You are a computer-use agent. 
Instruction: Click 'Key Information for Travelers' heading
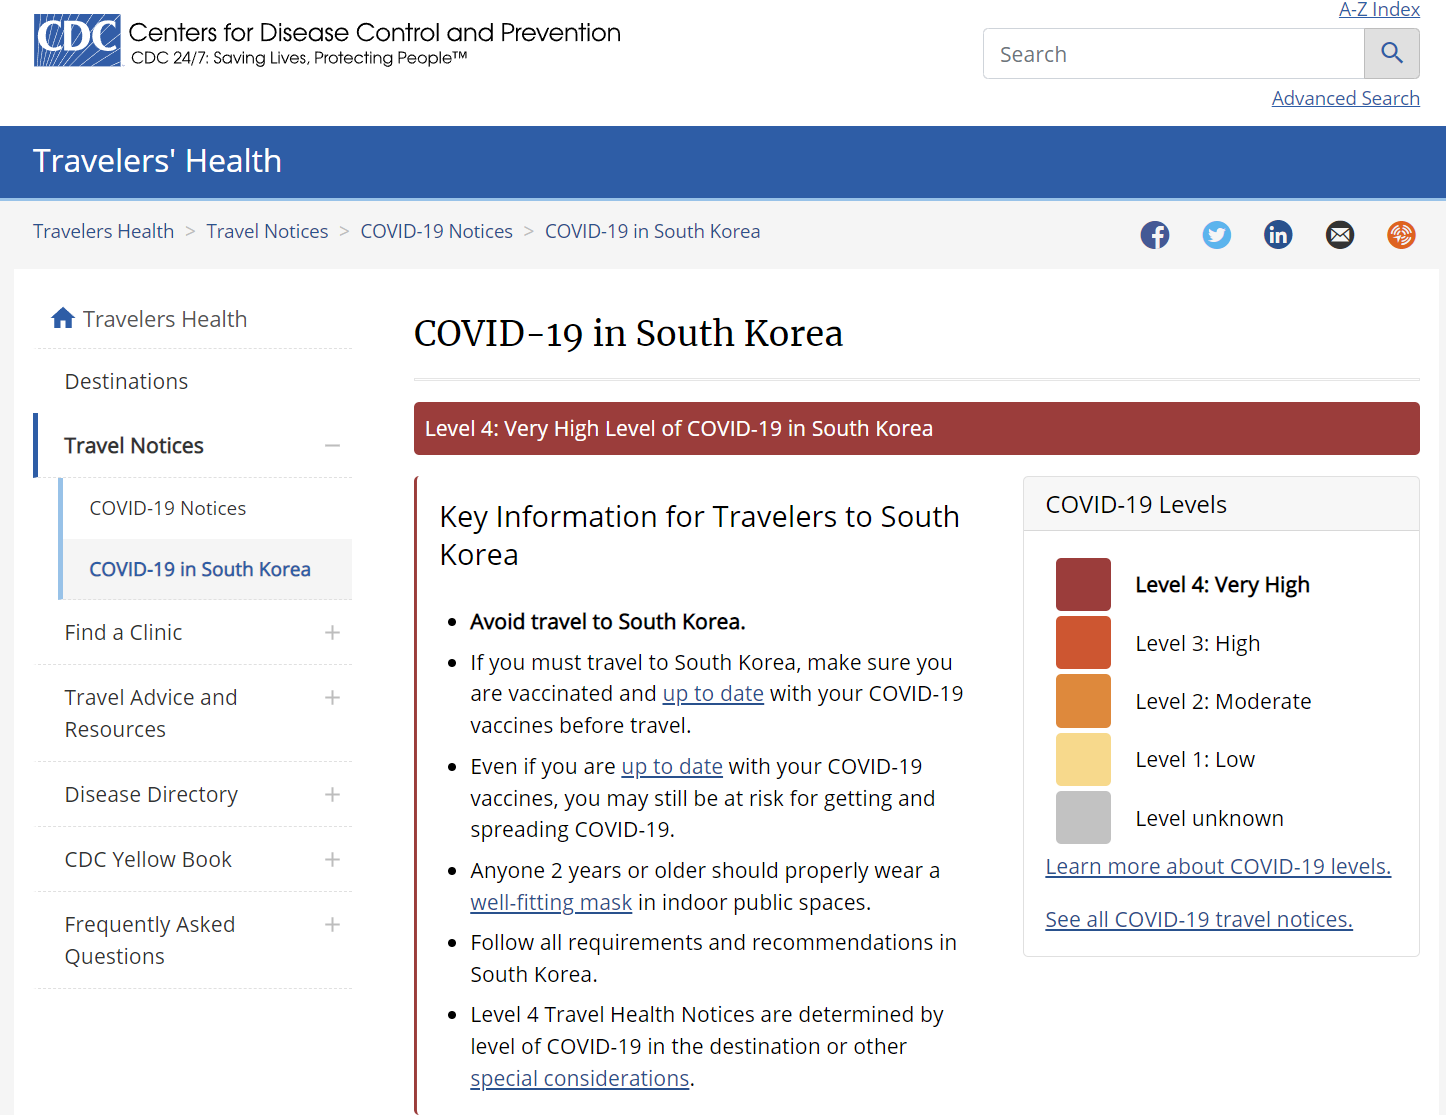(699, 535)
